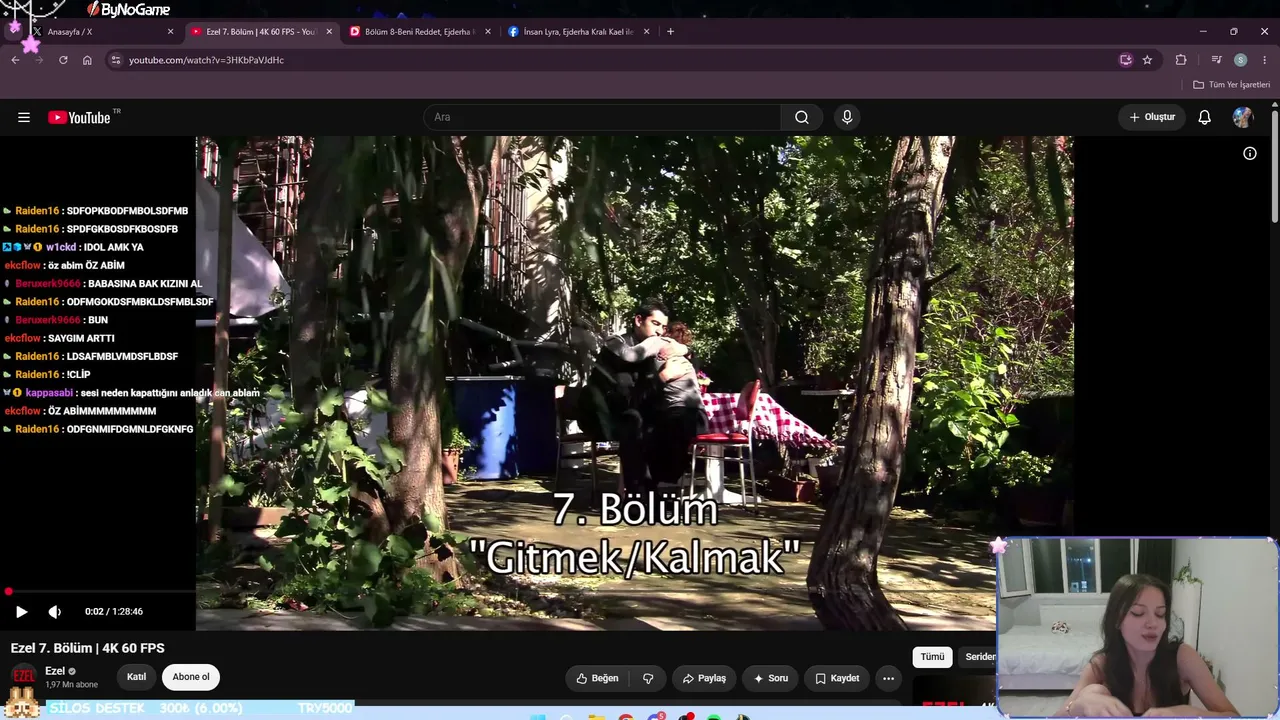Viewport: 1280px width, 720px height.
Task: Open YouTube notifications bell
Action: click(1205, 117)
